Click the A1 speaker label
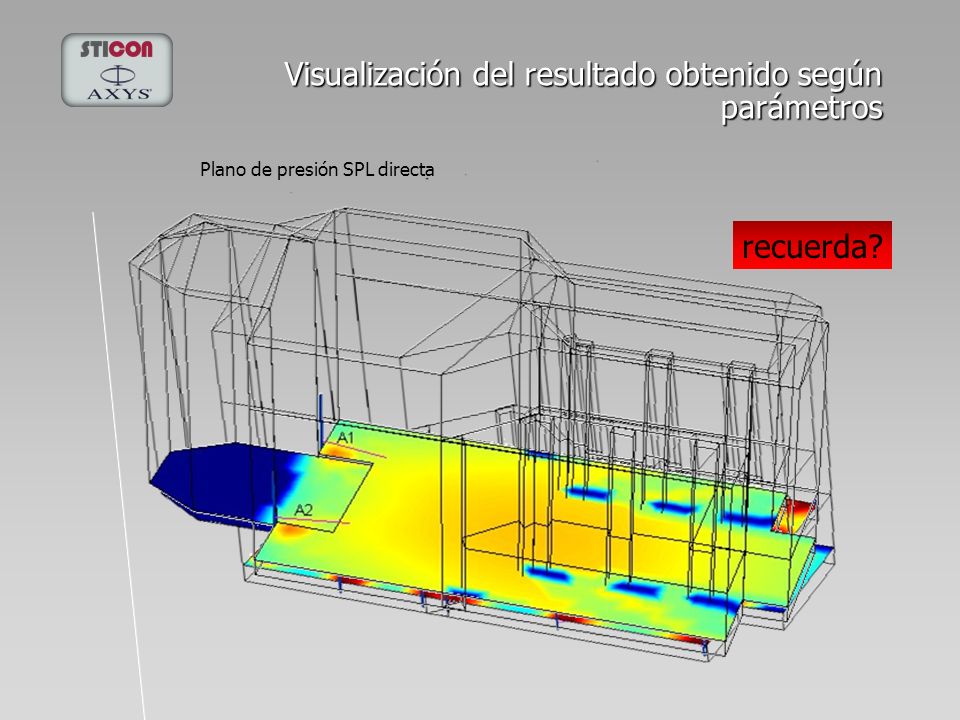This screenshot has width=960, height=720. click(x=346, y=437)
